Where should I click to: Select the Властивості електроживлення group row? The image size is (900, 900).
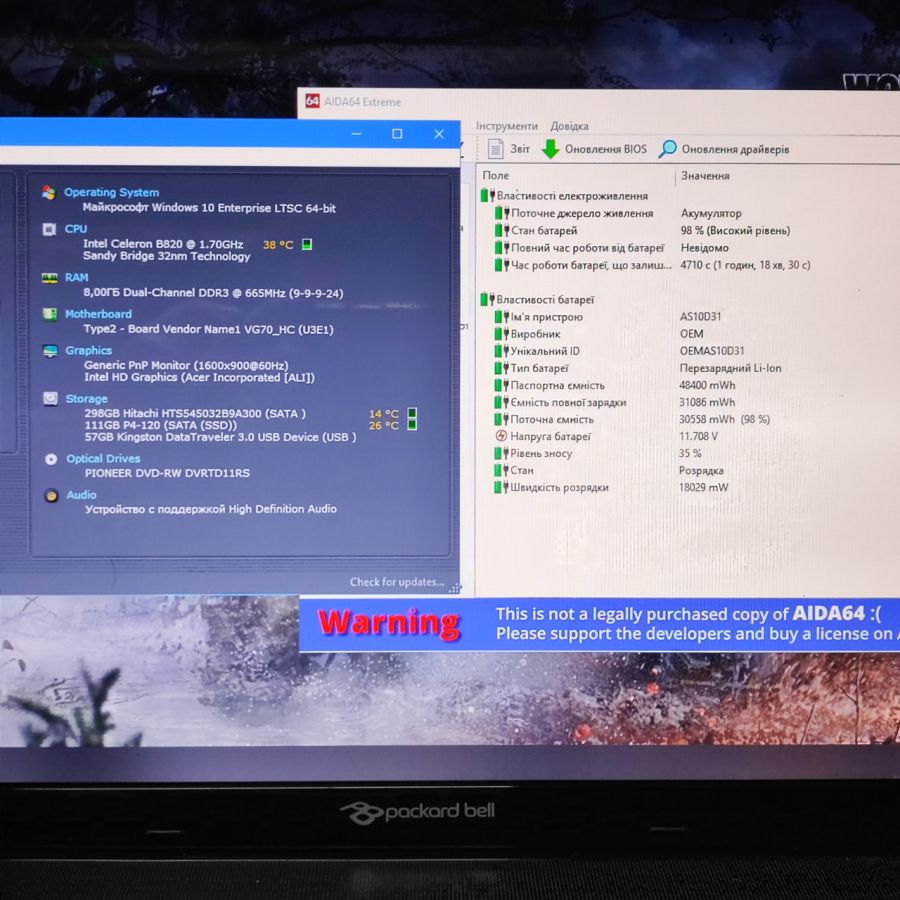tap(565, 196)
